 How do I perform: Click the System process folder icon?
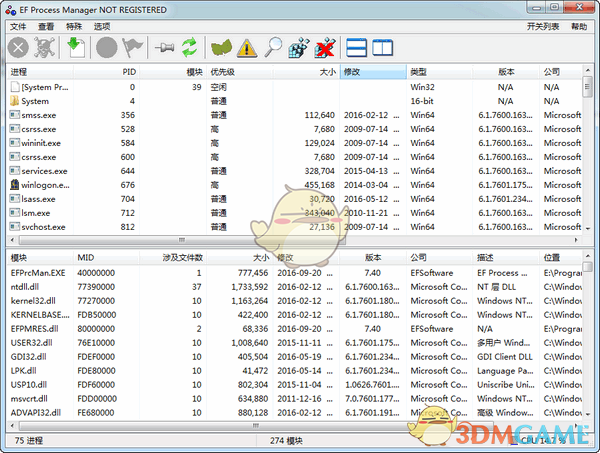[x=15, y=101]
